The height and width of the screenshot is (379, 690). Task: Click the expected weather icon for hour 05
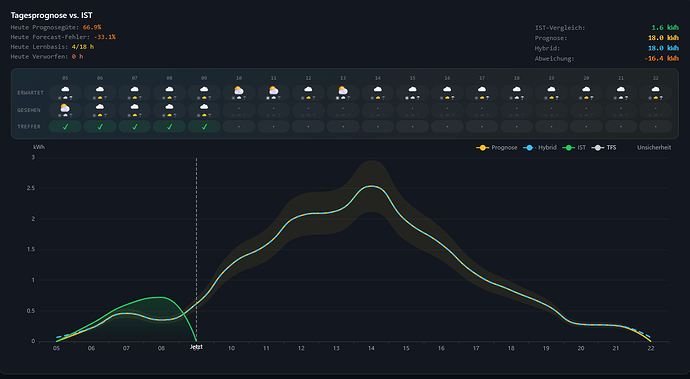(65, 89)
